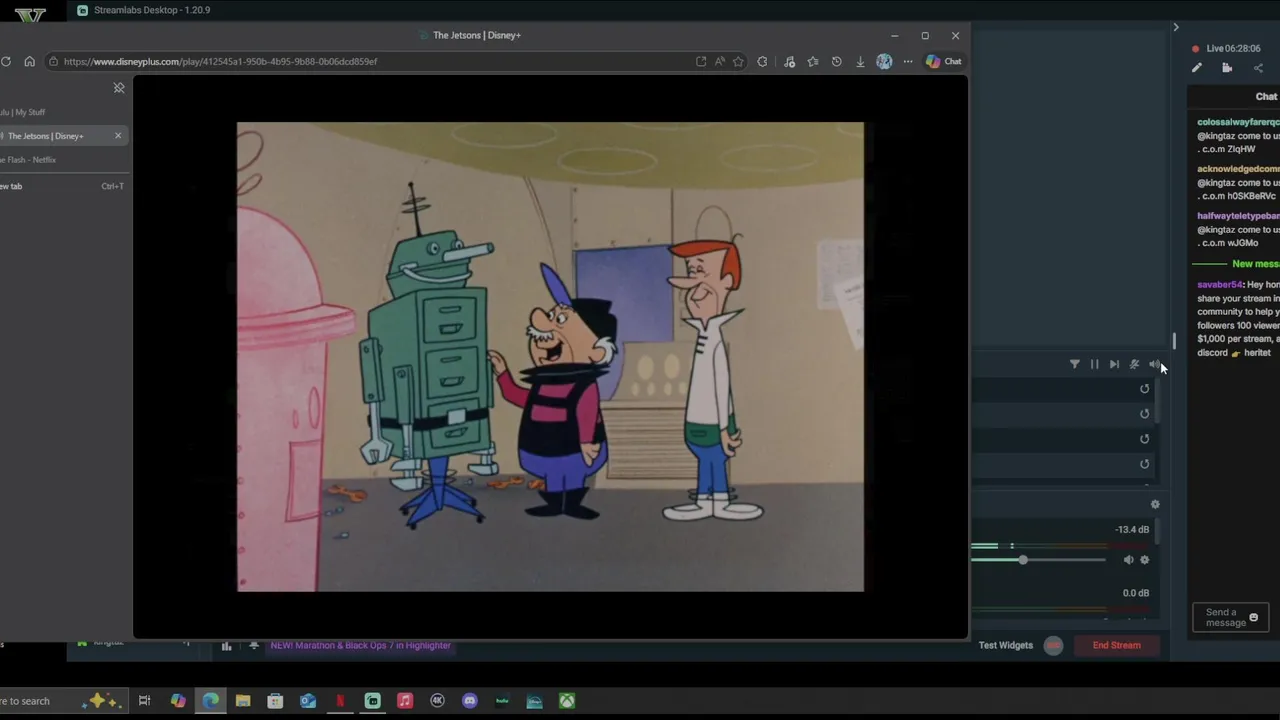Click username savaber54 in chat
This screenshot has height=720, width=1280.
point(1219,285)
